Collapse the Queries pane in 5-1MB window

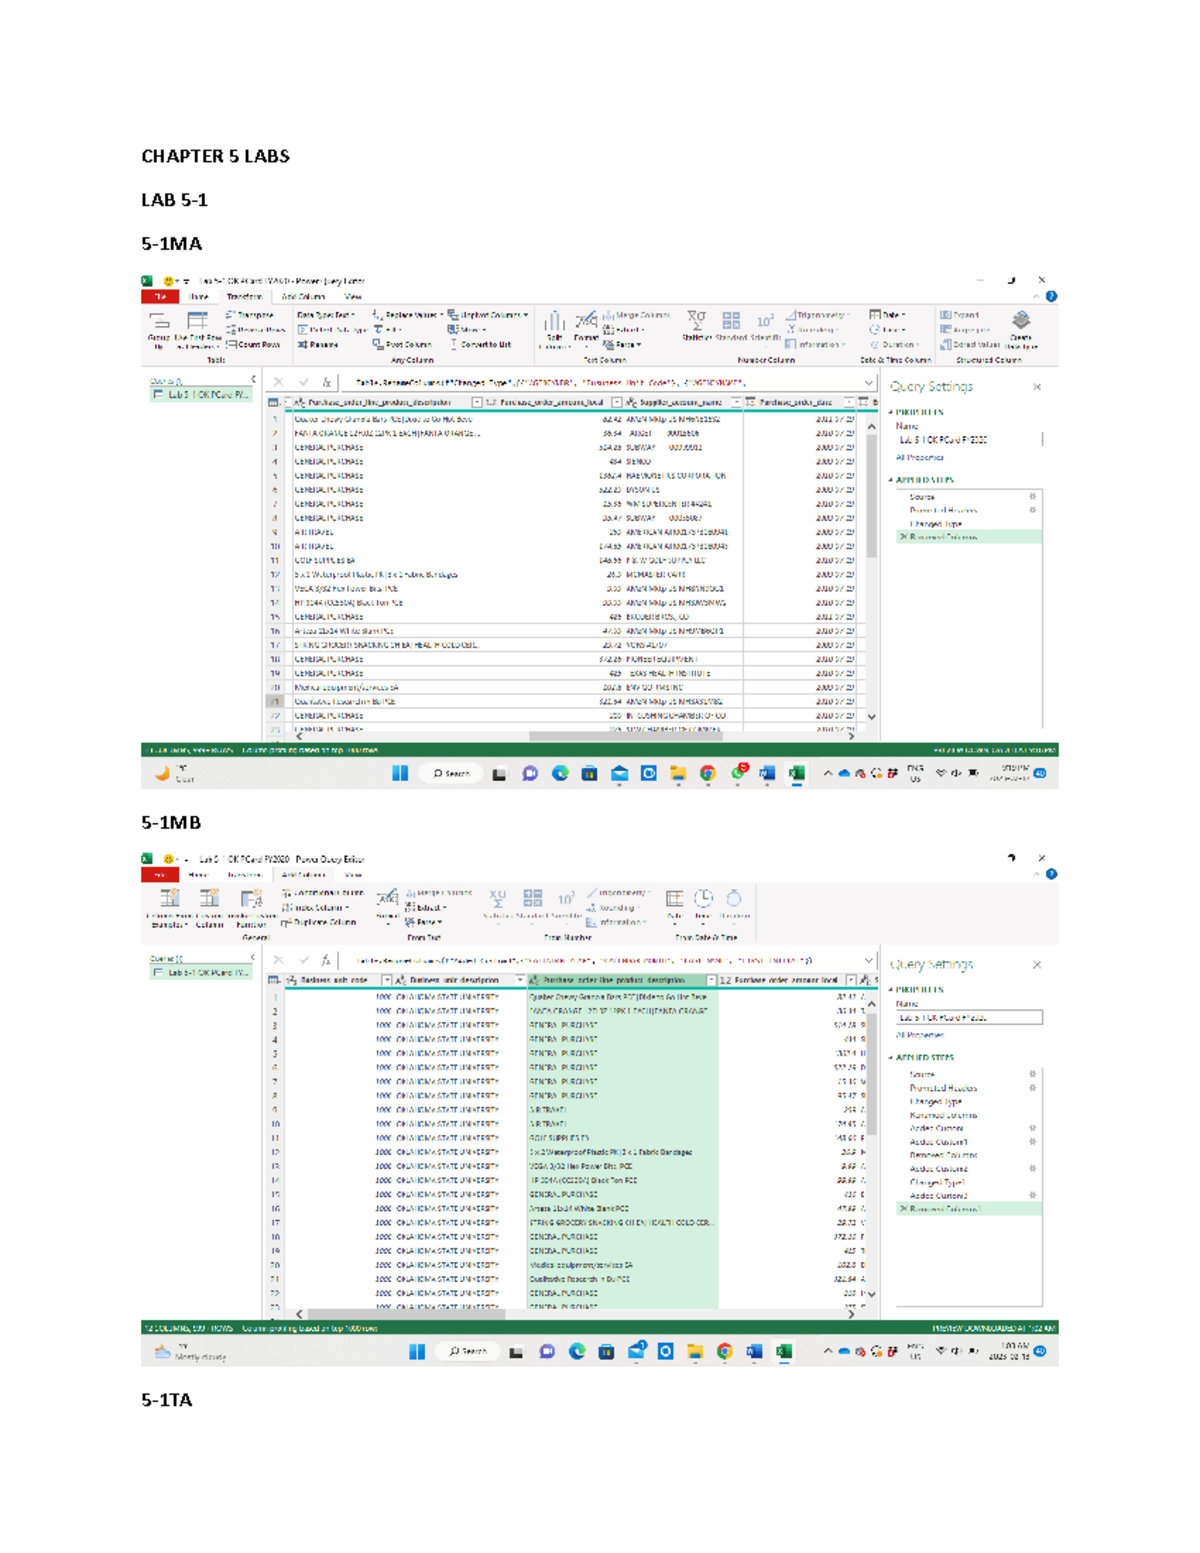[253, 958]
